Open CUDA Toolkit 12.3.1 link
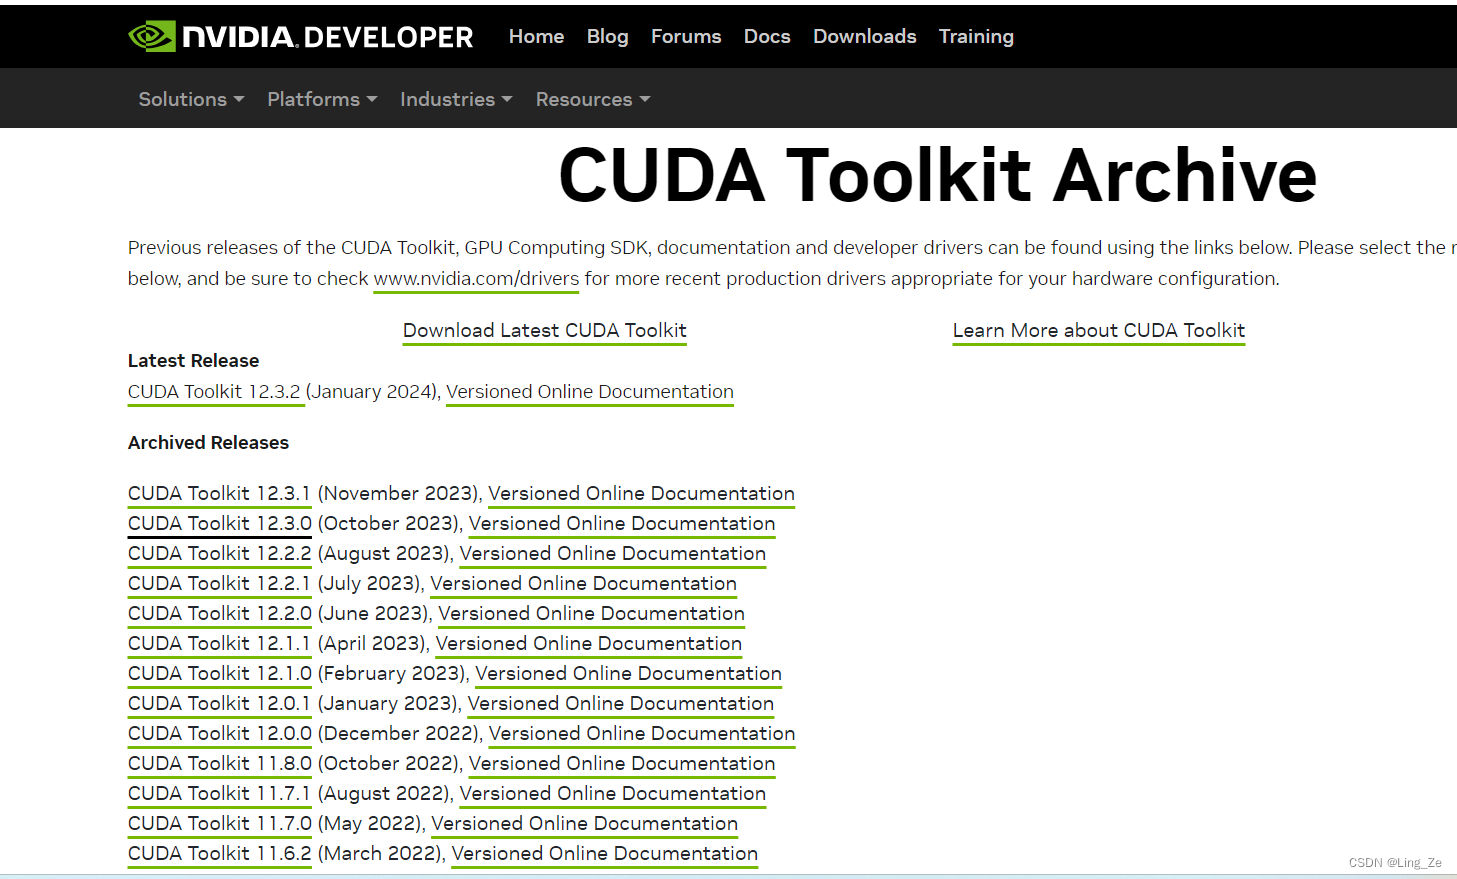The height and width of the screenshot is (879, 1457). 219,494
